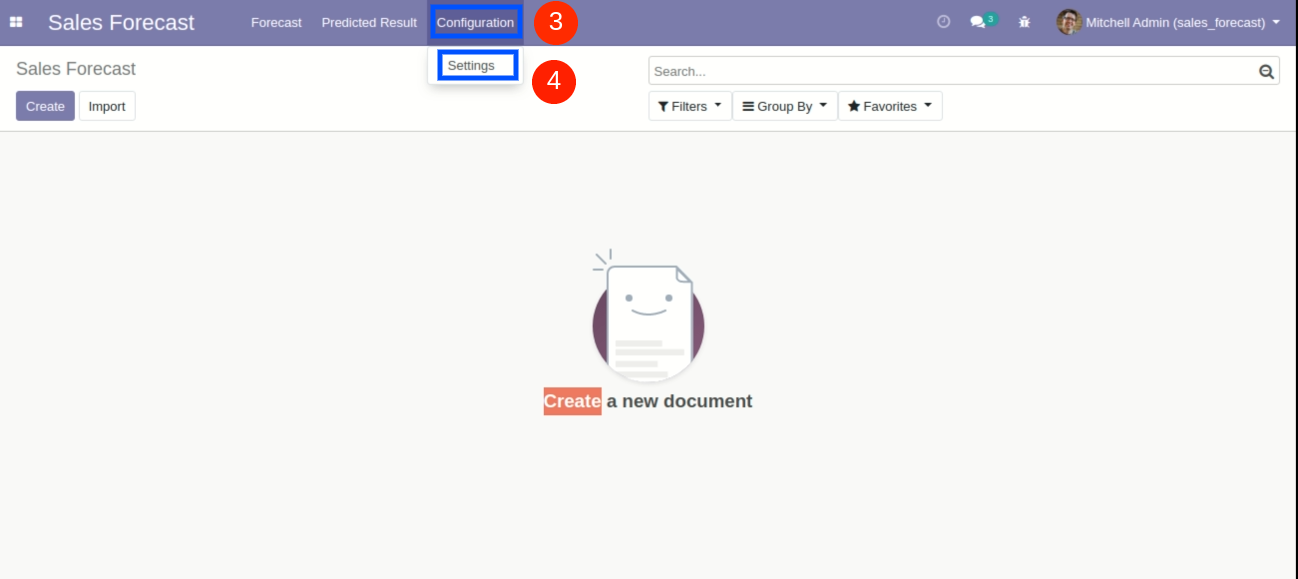Open the Forecast menu
The height and width of the screenshot is (579, 1298).
276,22
